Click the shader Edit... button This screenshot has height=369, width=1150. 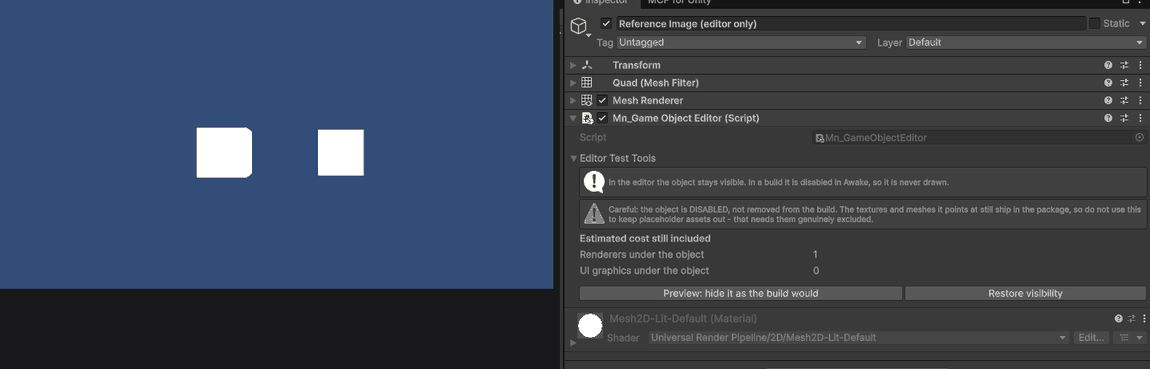(1091, 337)
